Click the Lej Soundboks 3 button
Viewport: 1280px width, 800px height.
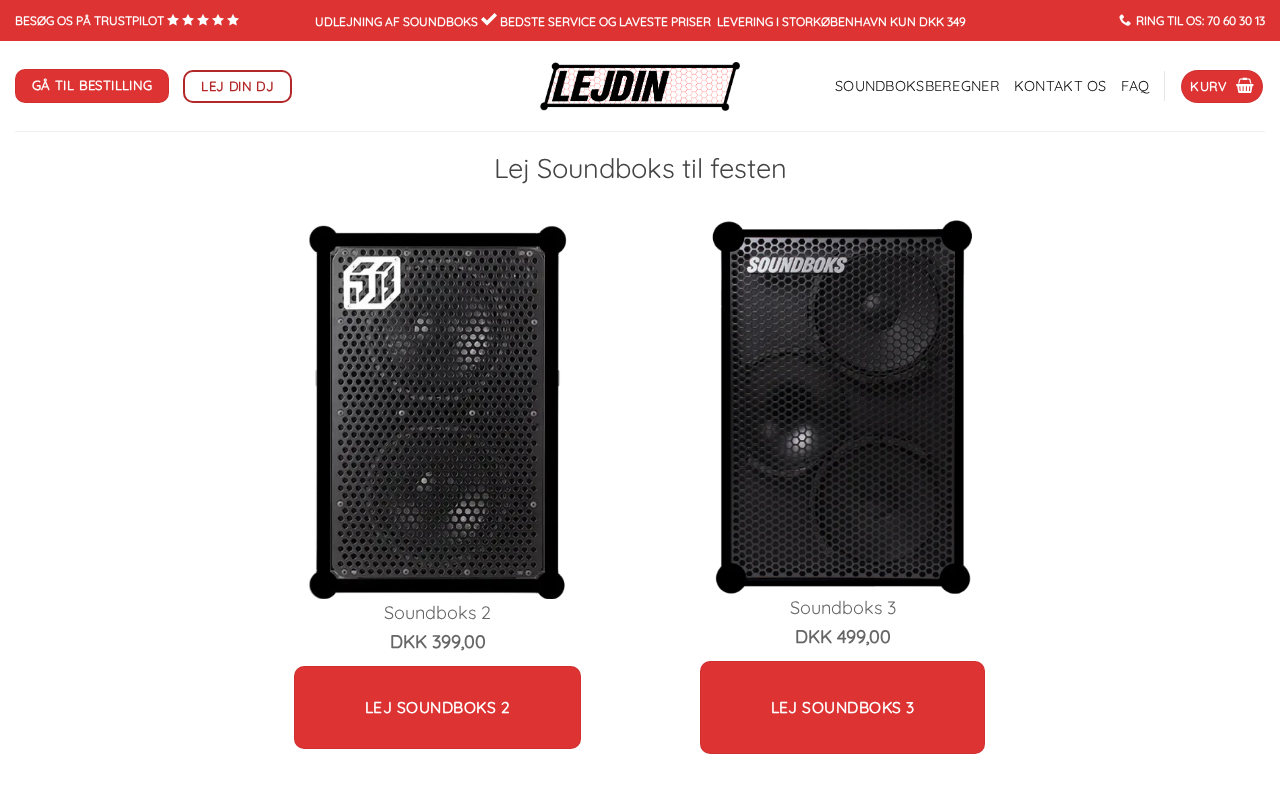pyautogui.click(x=842, y=707)
